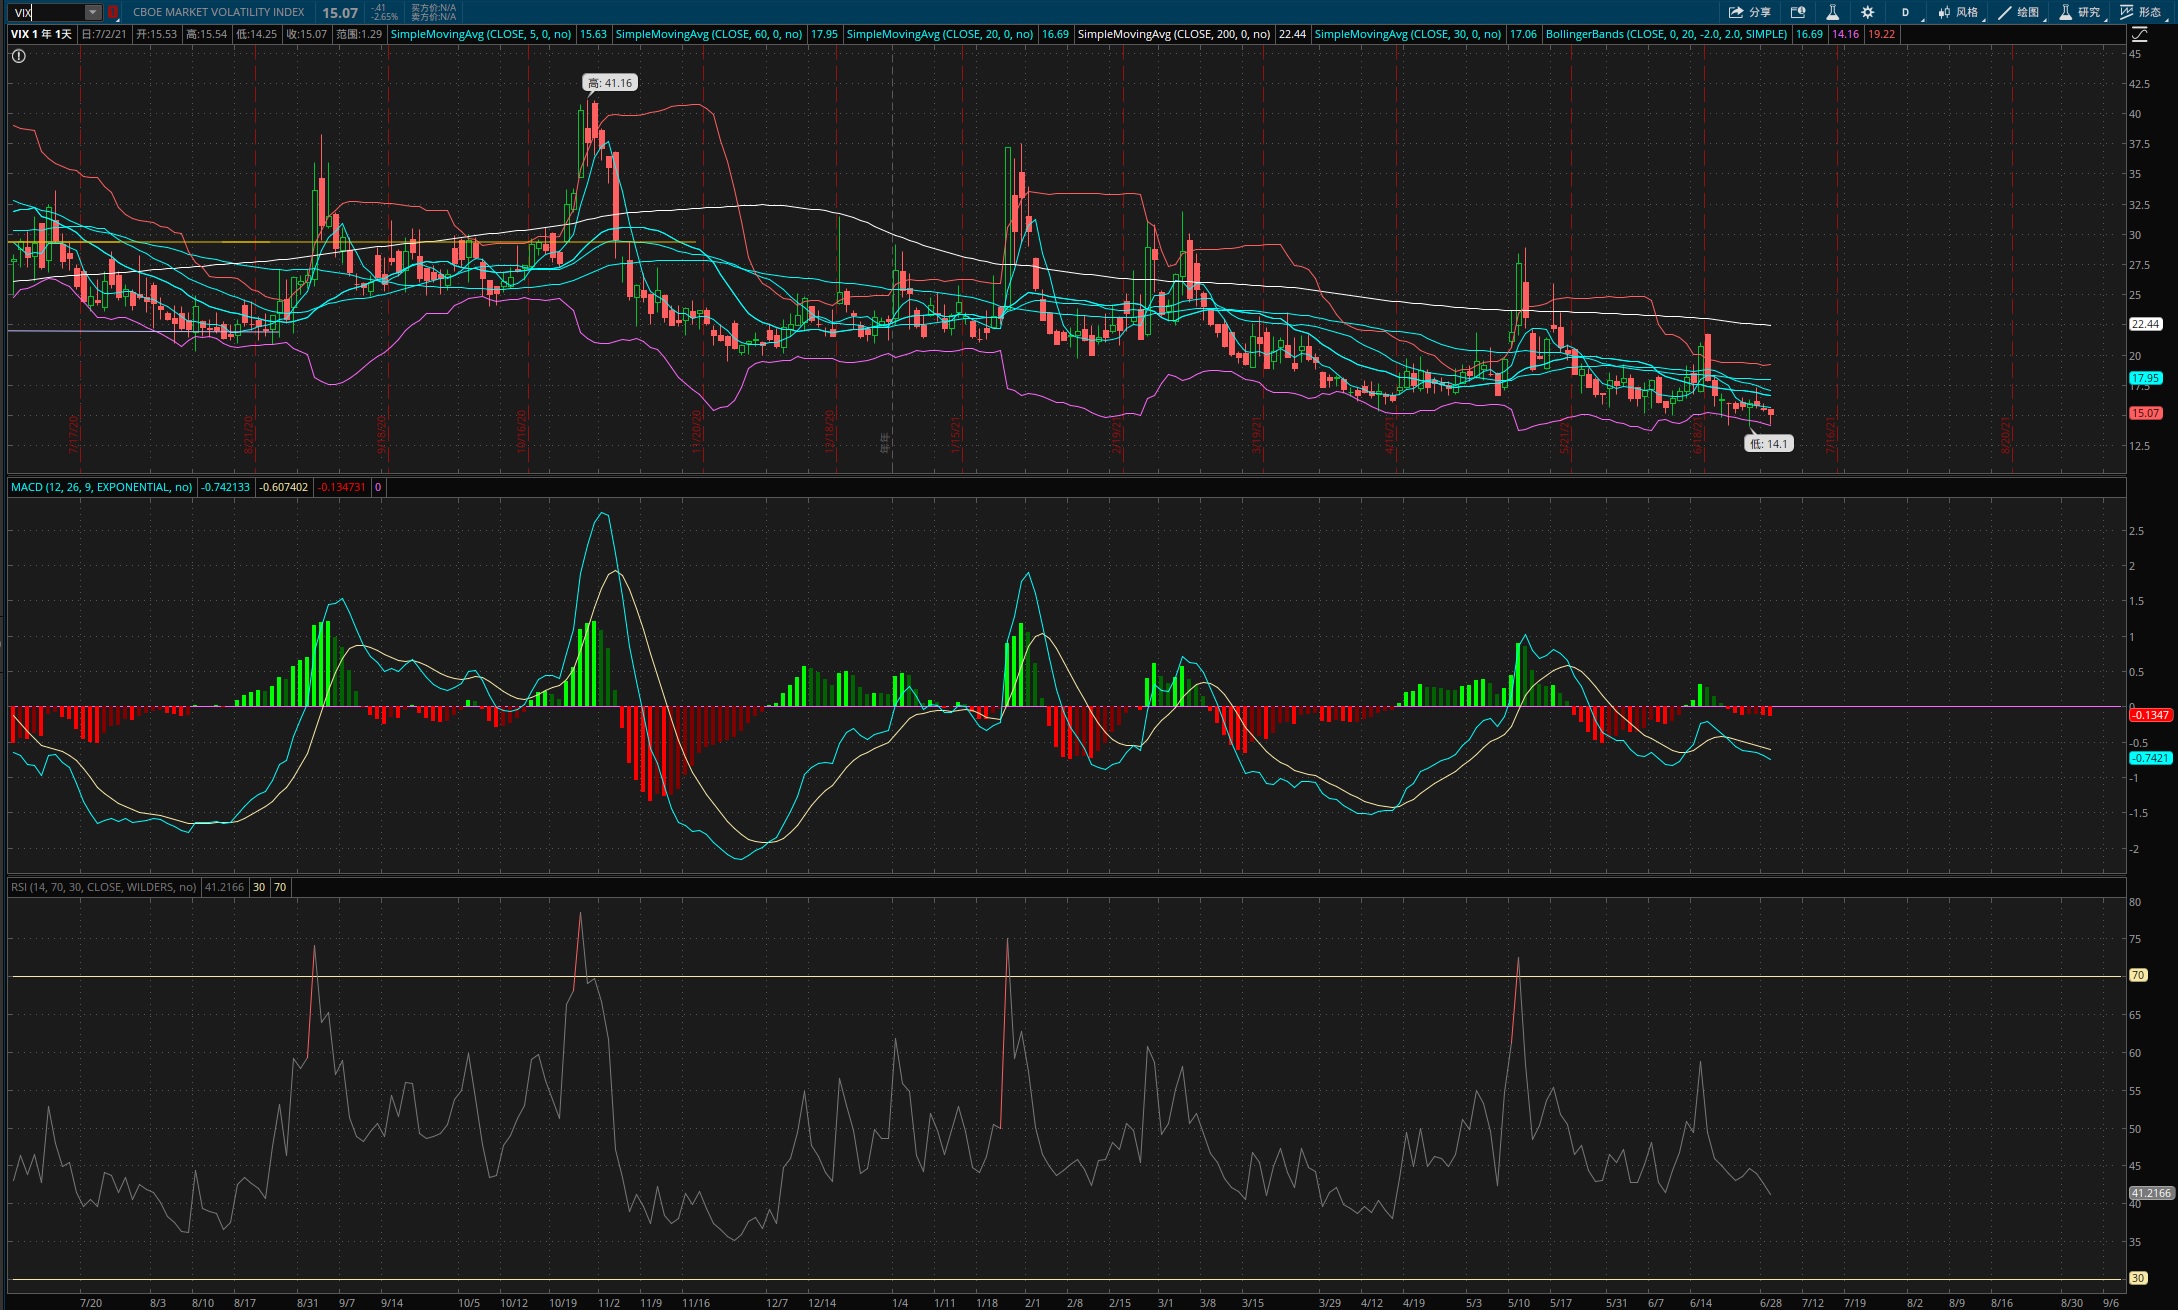Screen dimensions: 2178x1310
Task: Click the info exclamation icon on chart
Action: 19,56
